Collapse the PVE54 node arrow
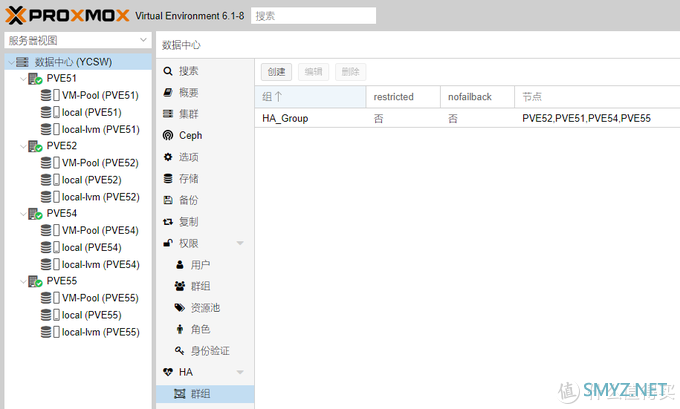 pyautogui.click(x=23, y=214)
